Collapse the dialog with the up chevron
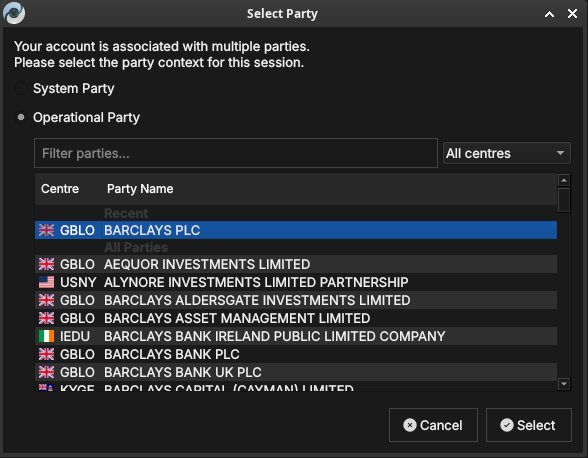 point(549,14)
